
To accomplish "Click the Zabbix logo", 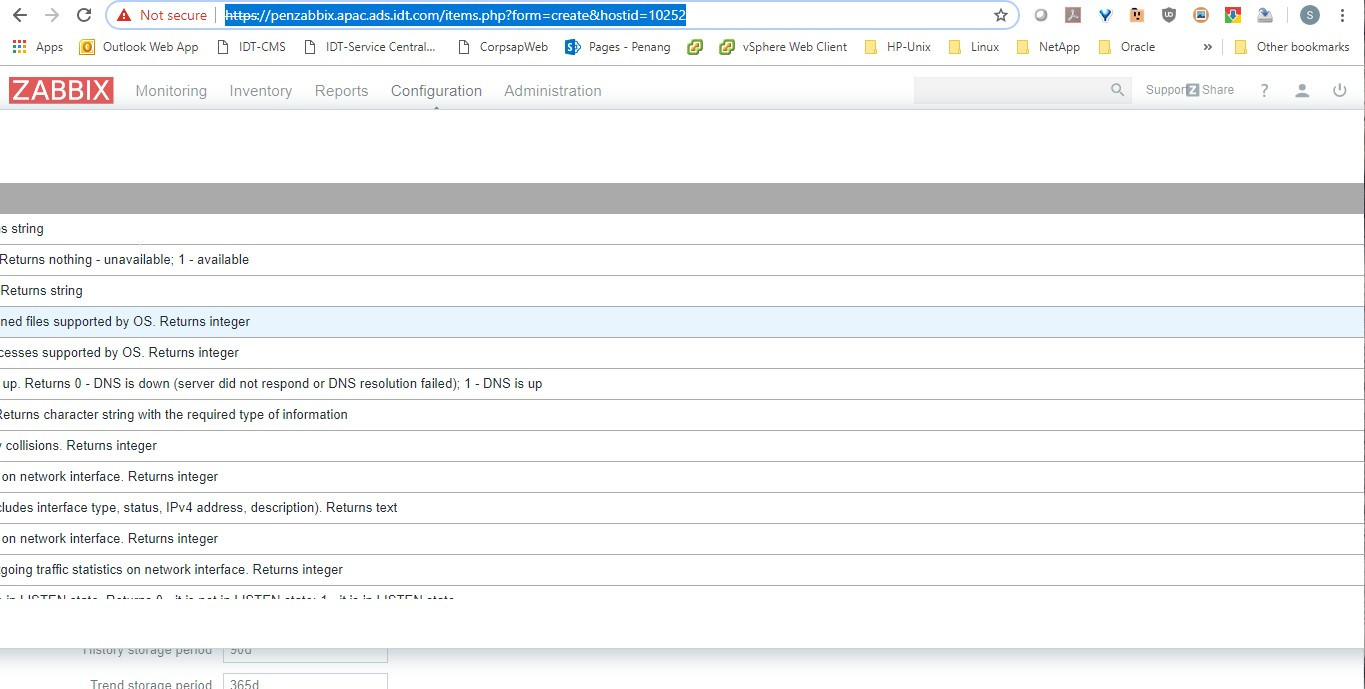I will click(x=61, y=90).
